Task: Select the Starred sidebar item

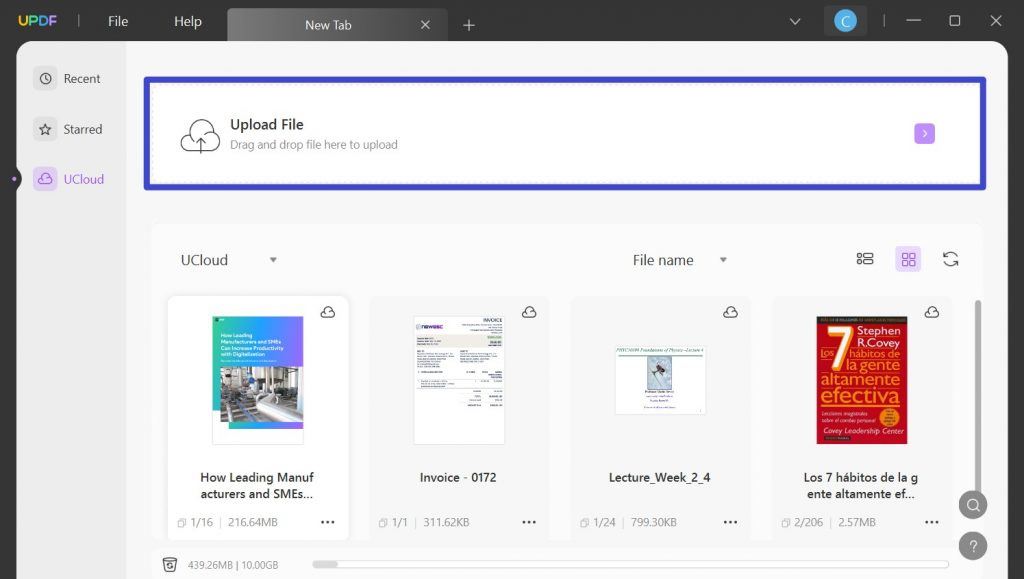Action: point(71,129)
